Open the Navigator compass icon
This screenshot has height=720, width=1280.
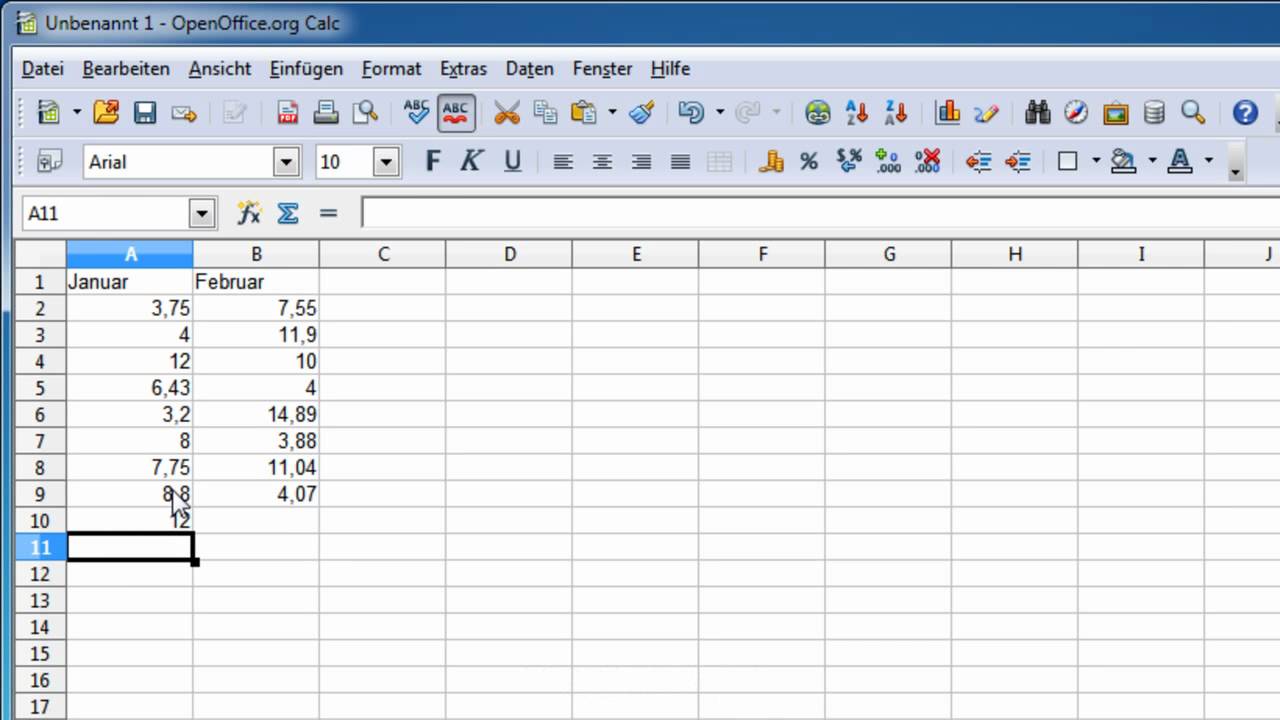(1076, 112)
